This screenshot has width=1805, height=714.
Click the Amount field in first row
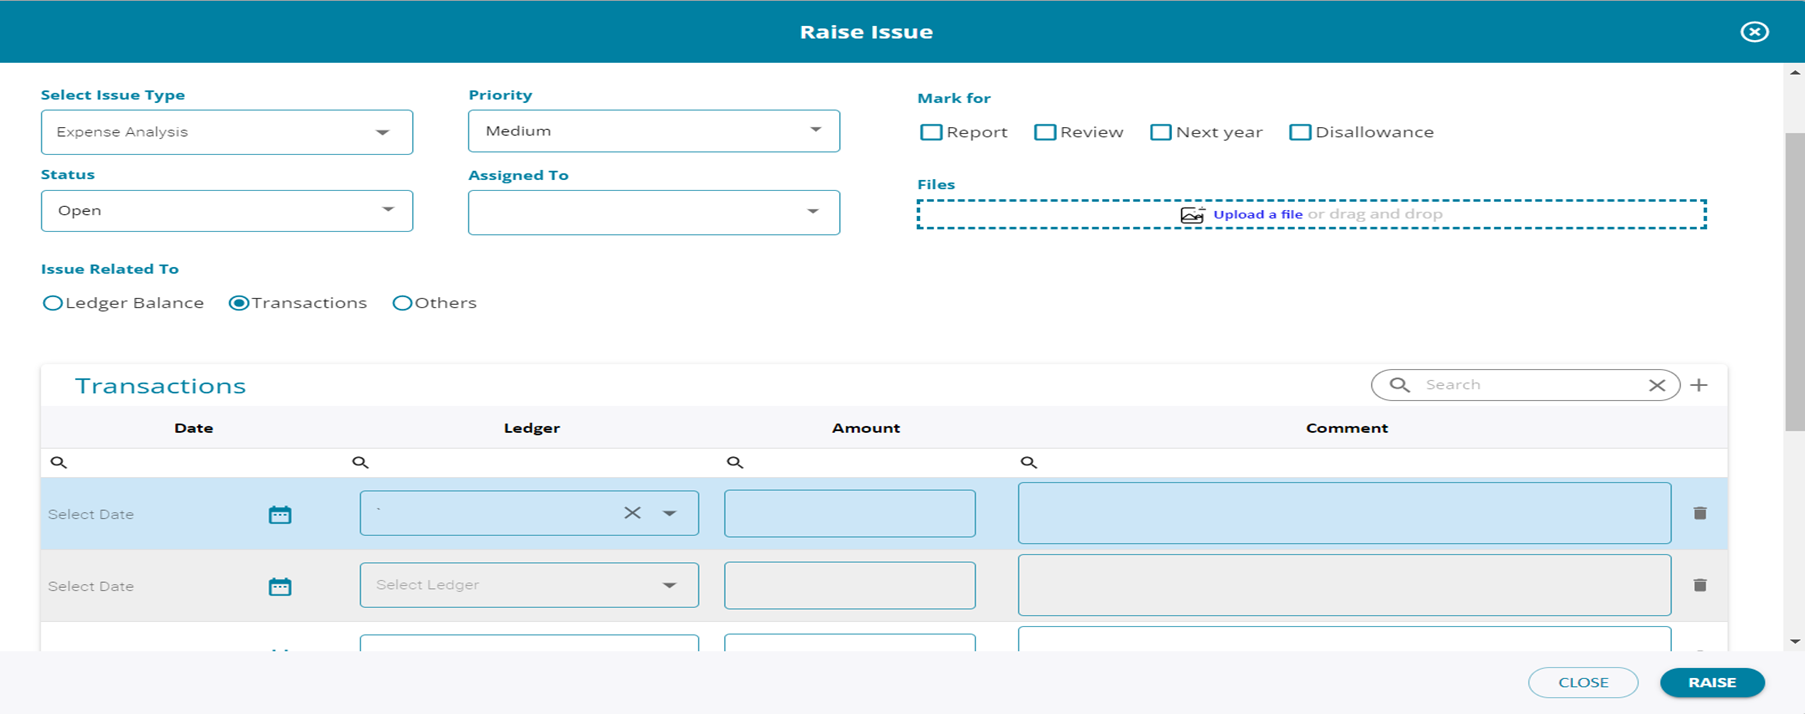(850, 513)
